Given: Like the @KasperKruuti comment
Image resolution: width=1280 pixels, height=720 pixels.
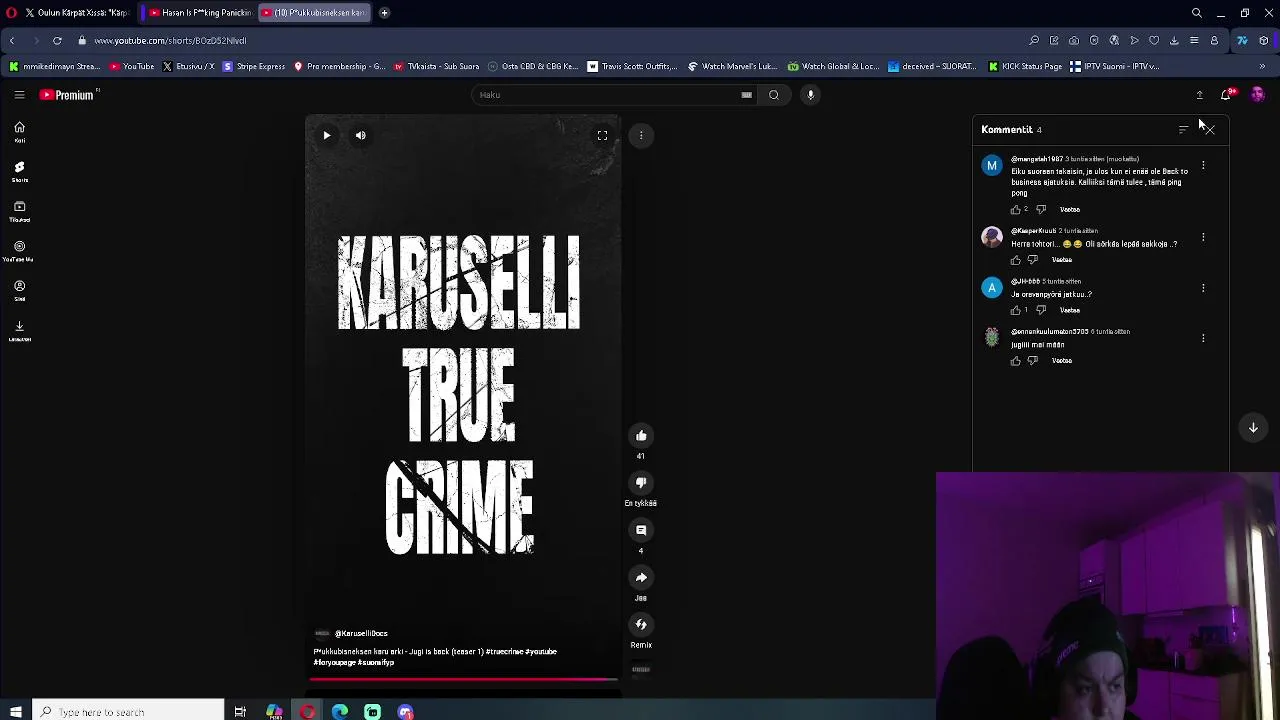Looking at the screenshot, I should tap(1016, 260).
